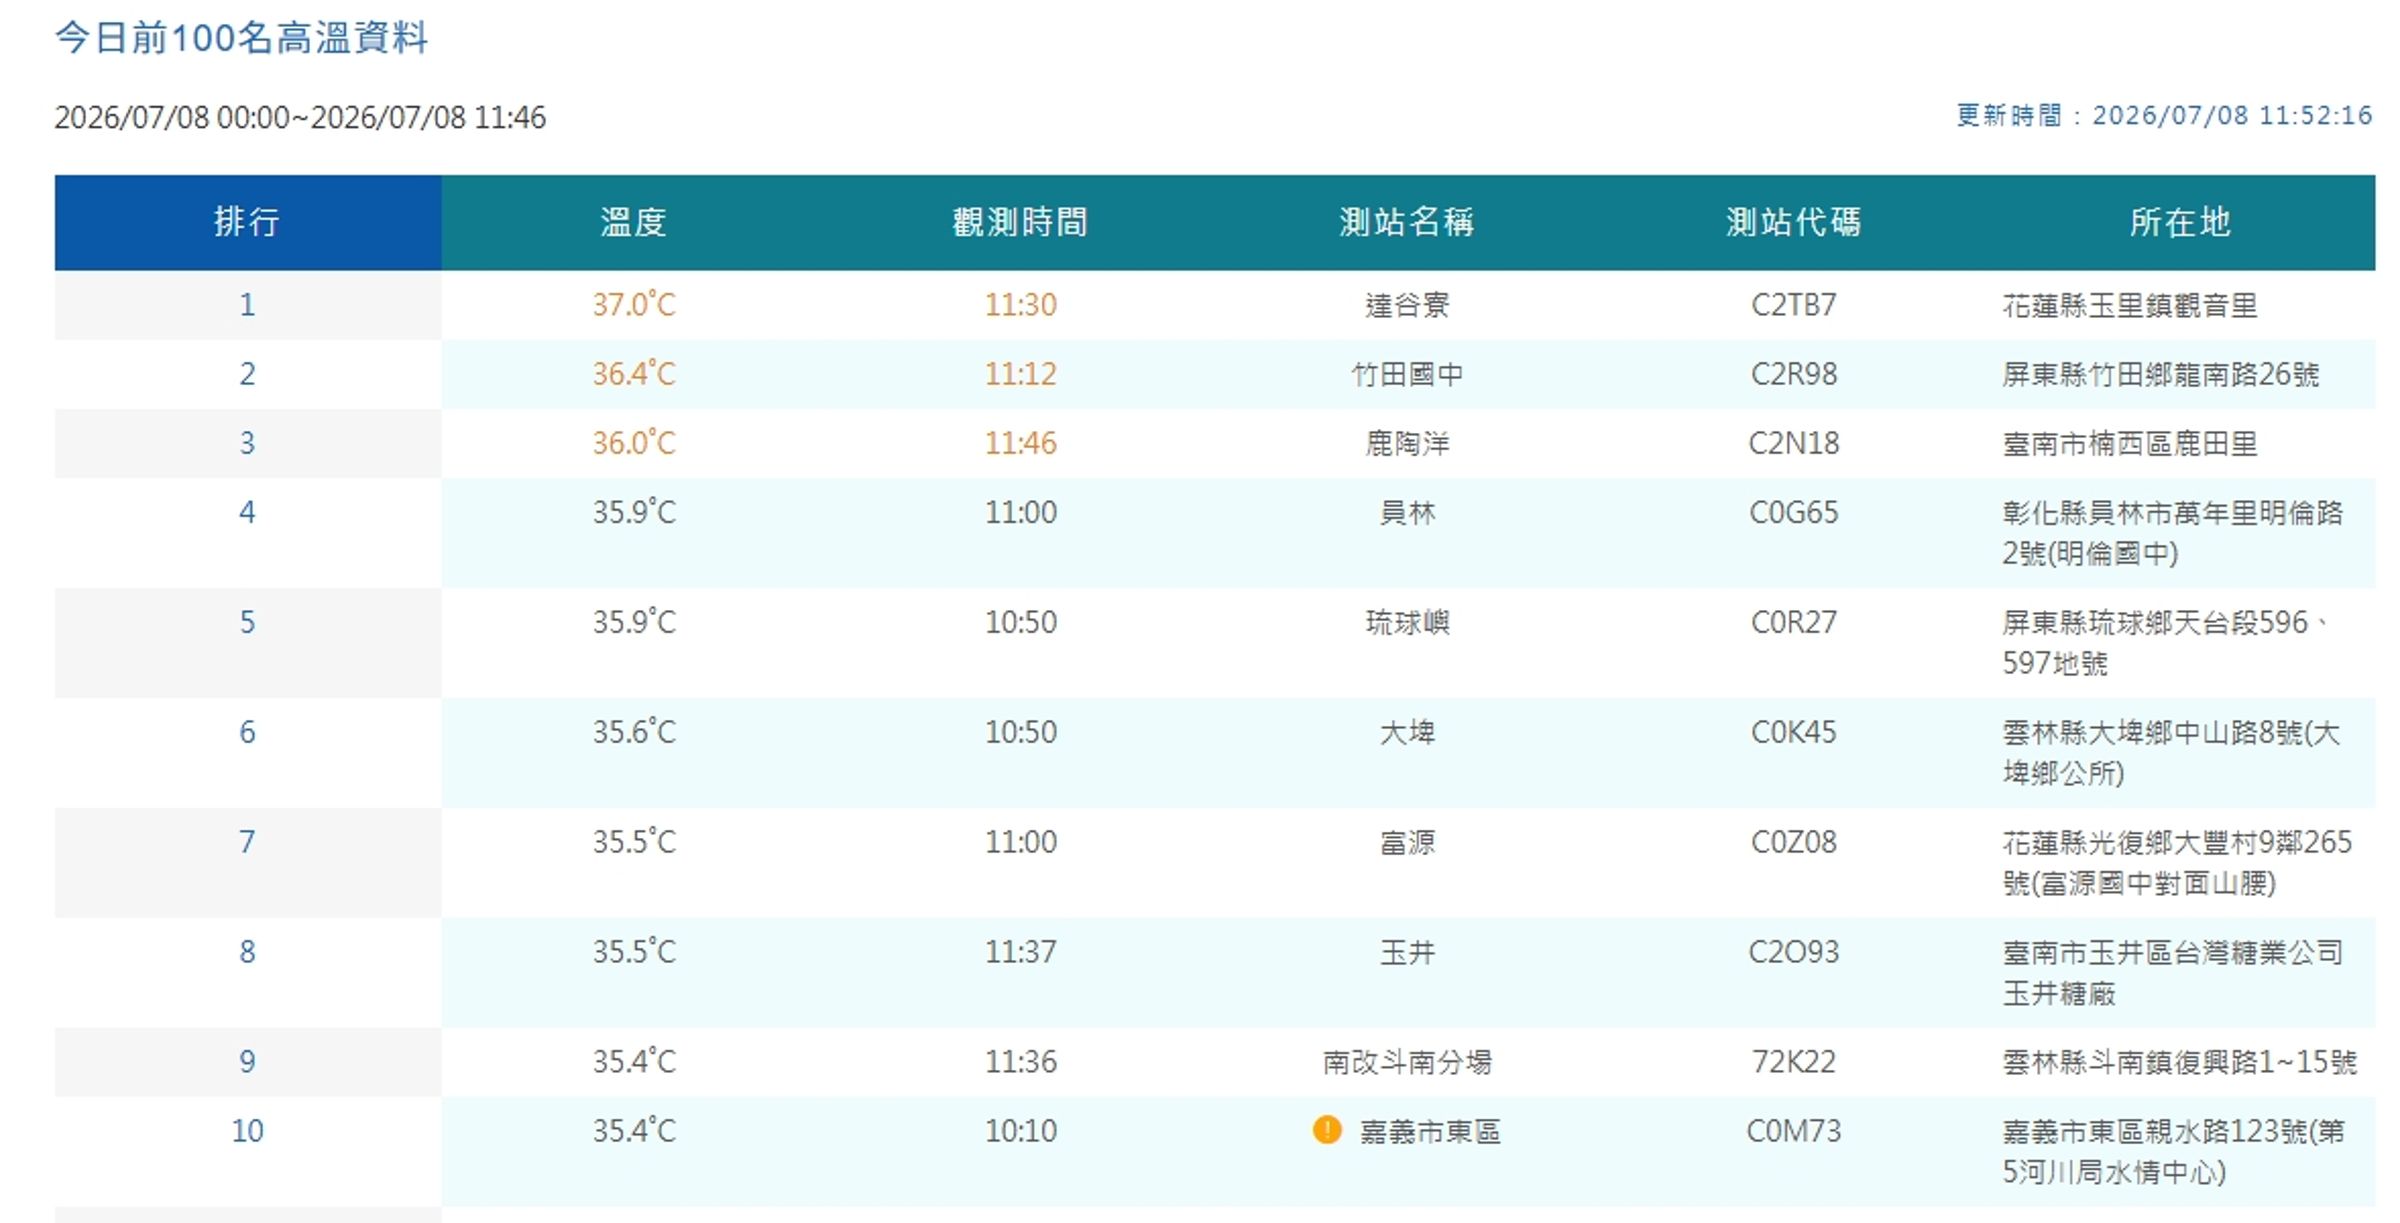Click the 所在地 column header
The width and height of the screenshot is (2400, 1223).
point(2180,222)
